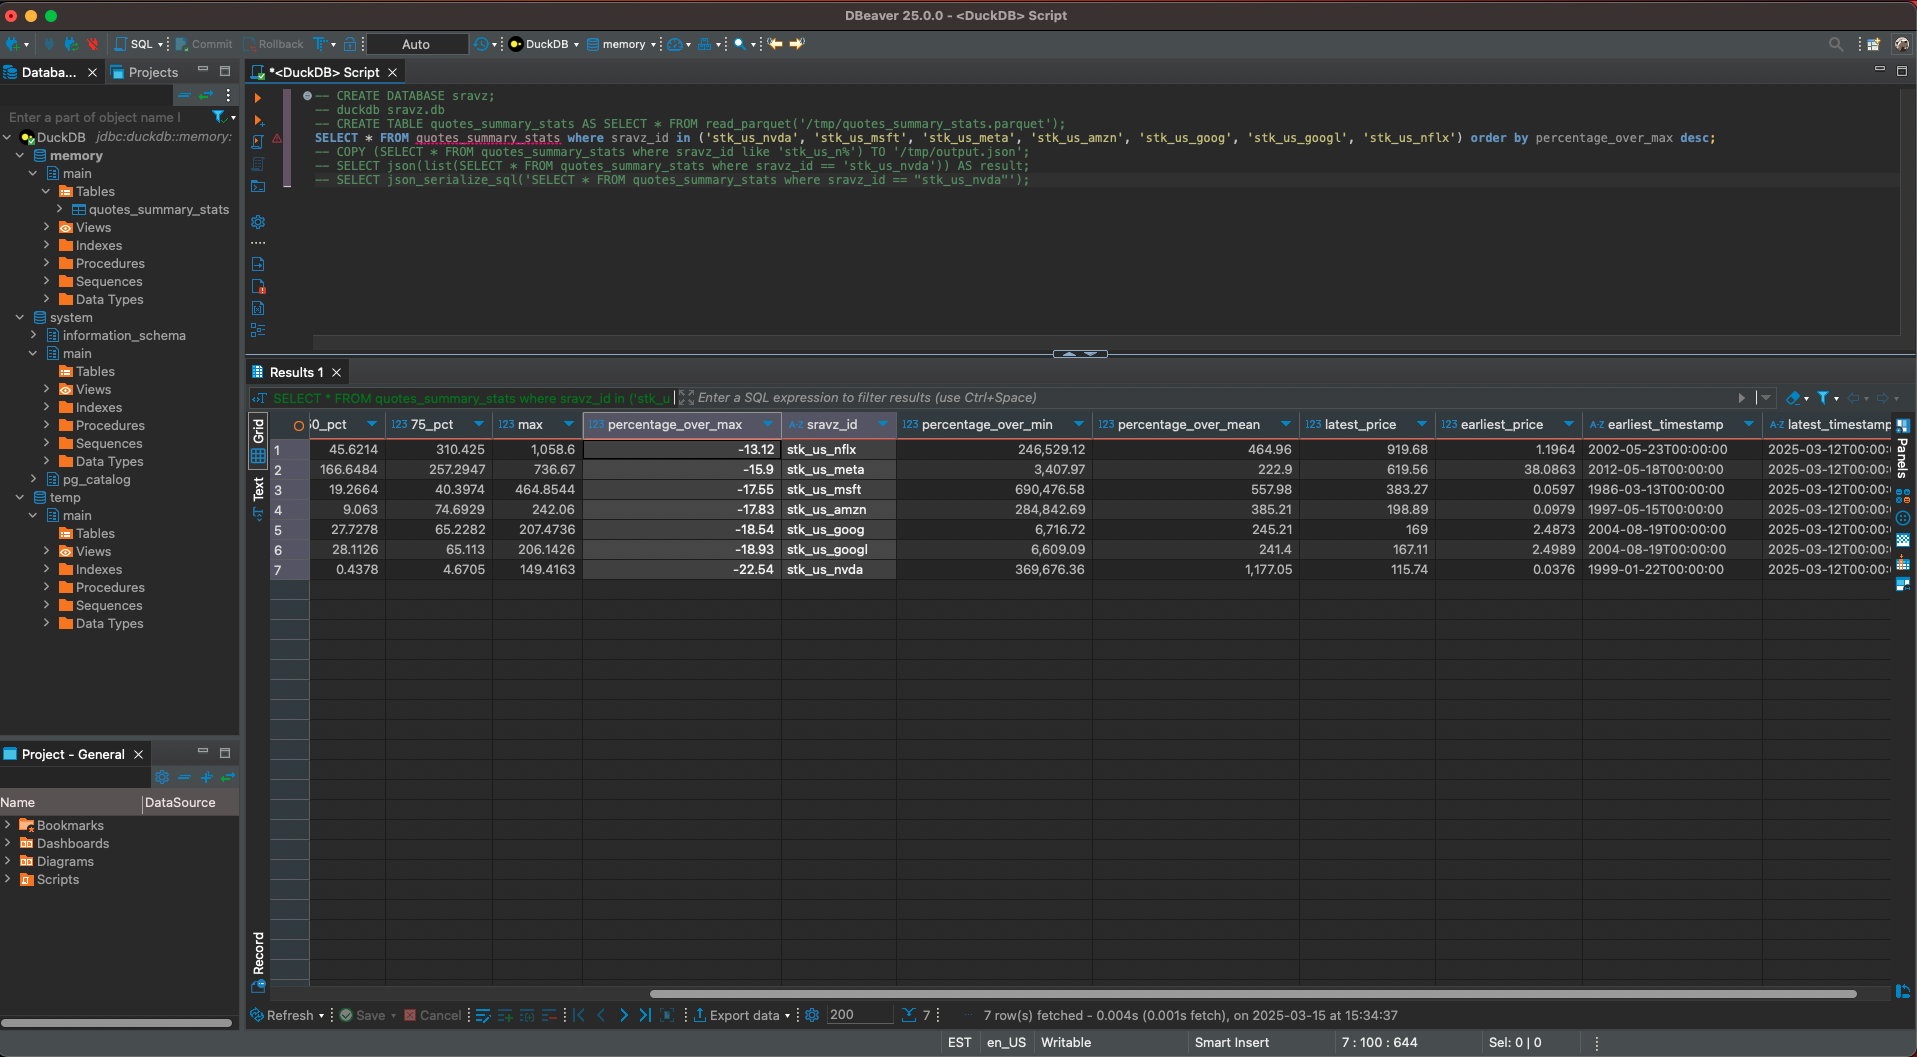
Task: Toggle filter on sravz_id column
Action: pyautogui.click(x=883, y=424)
